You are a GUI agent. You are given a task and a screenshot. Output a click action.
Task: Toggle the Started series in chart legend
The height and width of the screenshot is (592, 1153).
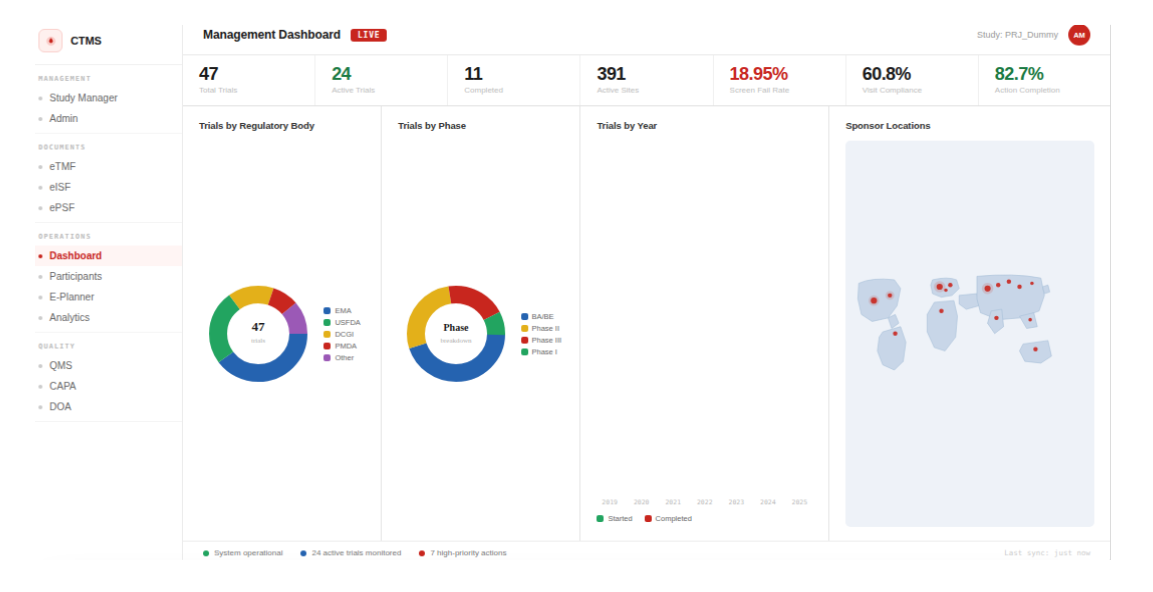[614, 519]
